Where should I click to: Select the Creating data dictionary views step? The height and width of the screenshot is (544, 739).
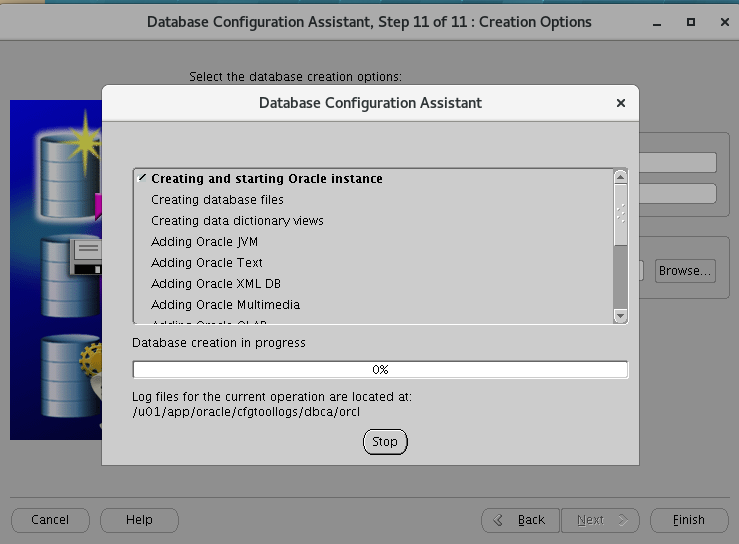coord(237,221)
